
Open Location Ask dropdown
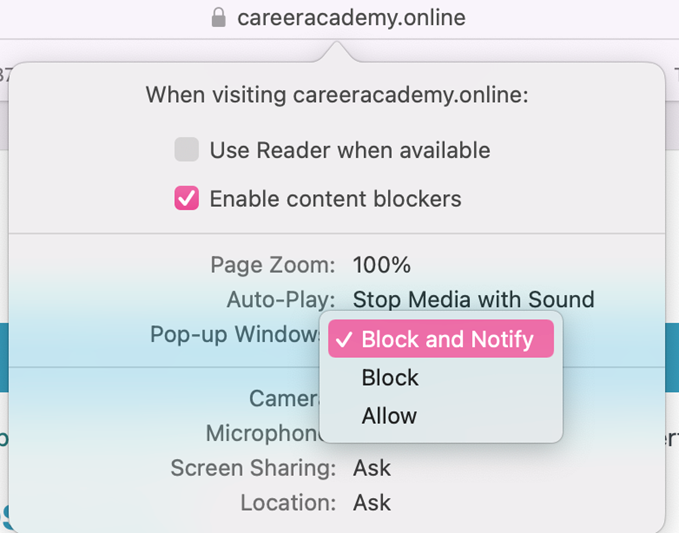point(372,502)
